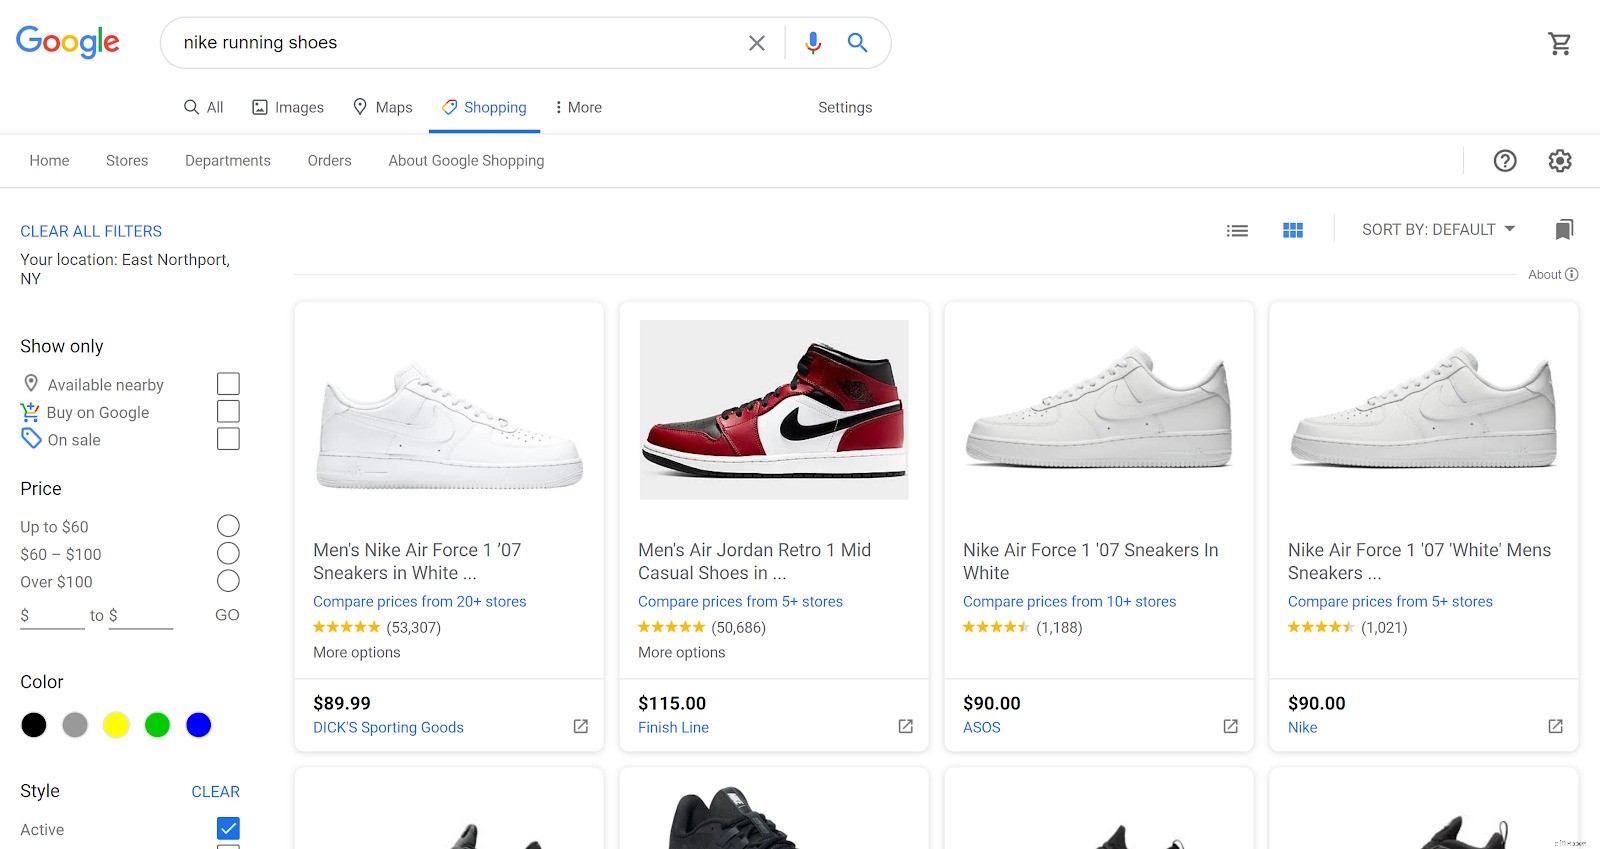Select the Over $100 price radio
This screenshot has height=849, width=1600.
pos(228,581)
